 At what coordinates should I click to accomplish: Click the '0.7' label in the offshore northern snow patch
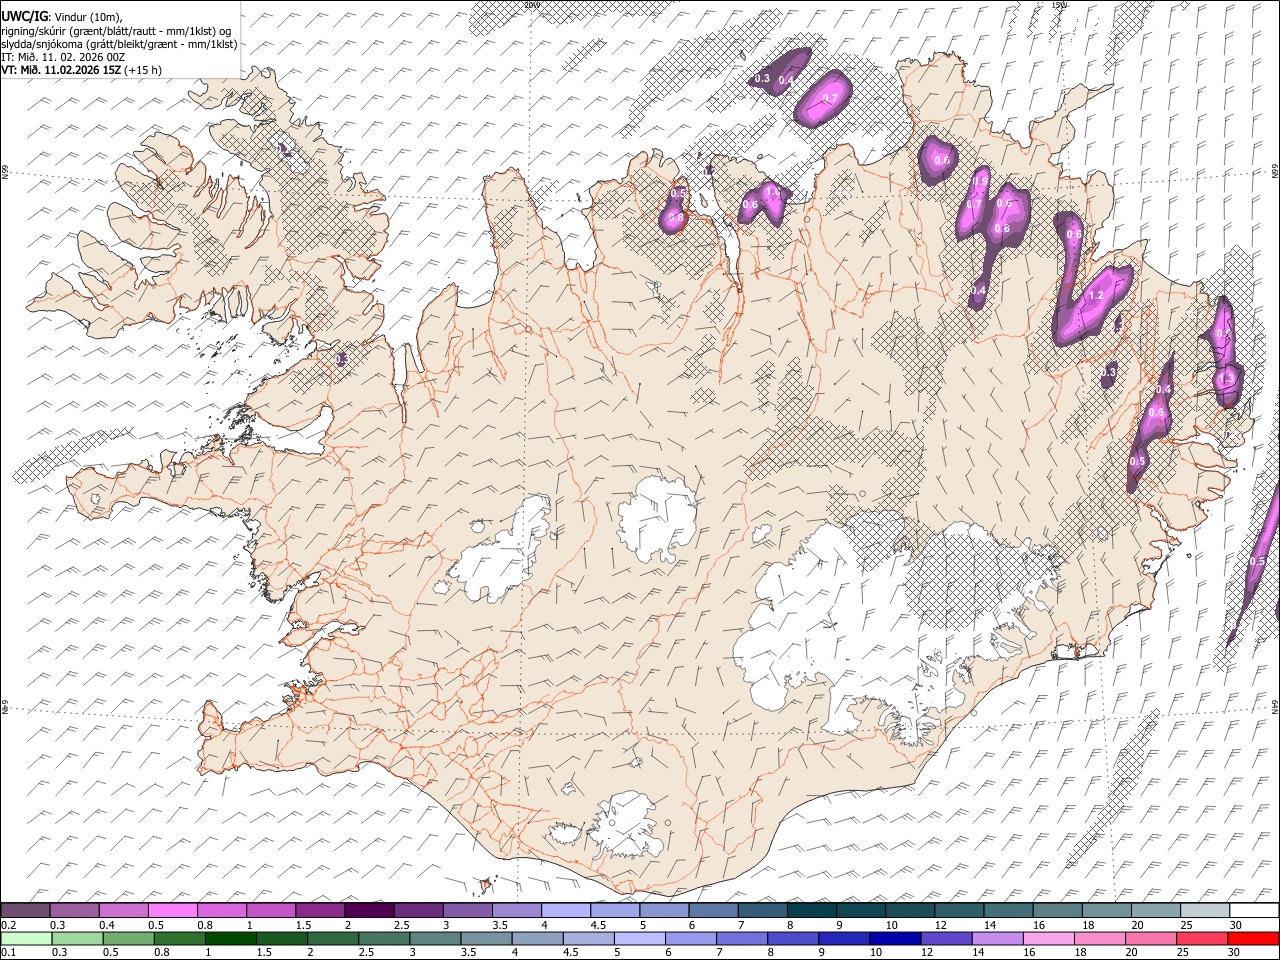coord(829,98)
